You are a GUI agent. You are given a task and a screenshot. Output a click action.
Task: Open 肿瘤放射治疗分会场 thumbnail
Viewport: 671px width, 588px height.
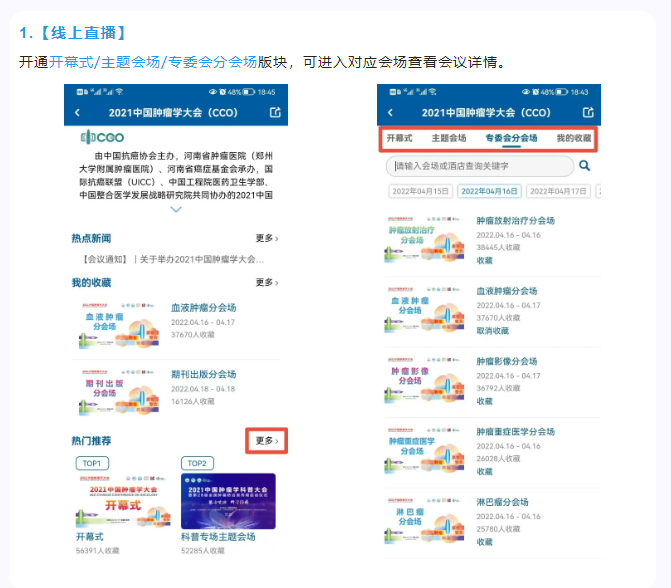[425, 239]
